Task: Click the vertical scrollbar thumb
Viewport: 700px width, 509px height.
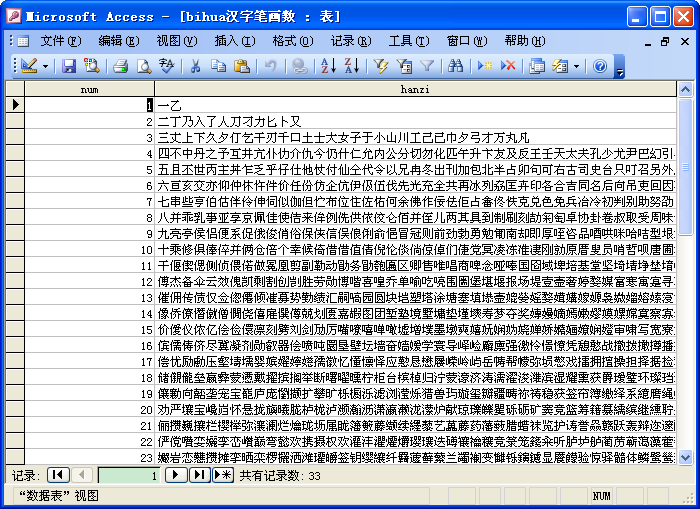Action: pos(685,167)
